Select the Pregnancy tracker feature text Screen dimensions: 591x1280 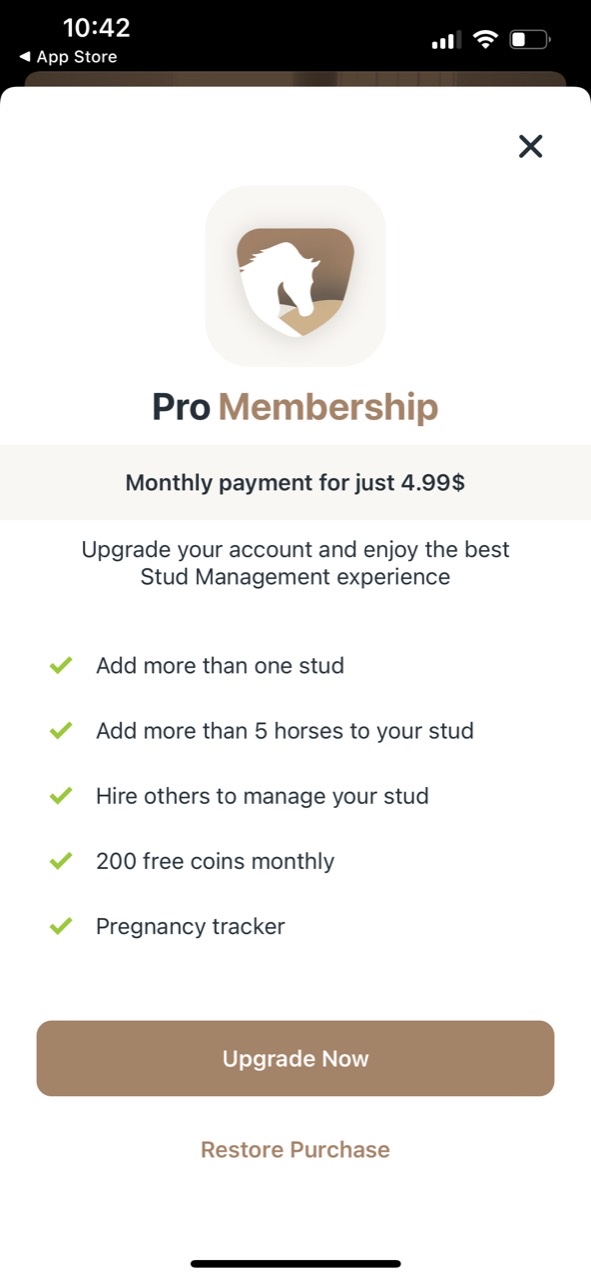(190, 926)
